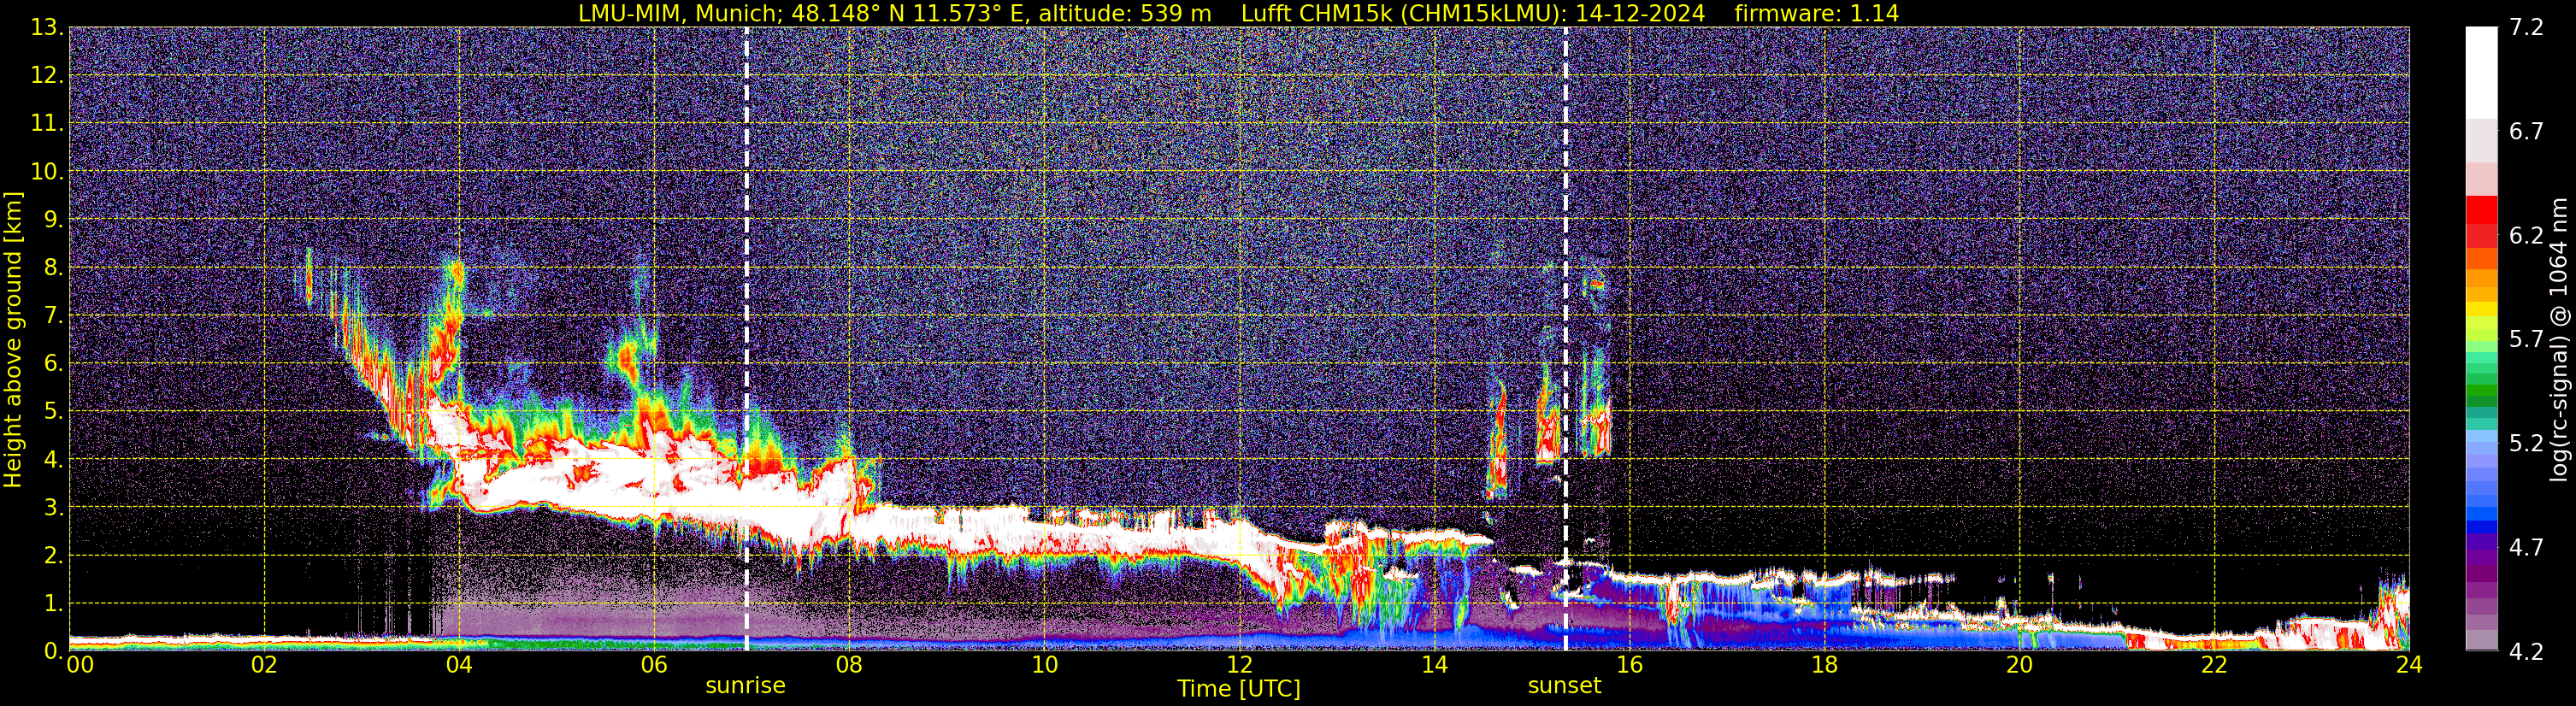Click the y-axis tick label '6.'
The image size is (2576, 706).
tap(53, 364)
